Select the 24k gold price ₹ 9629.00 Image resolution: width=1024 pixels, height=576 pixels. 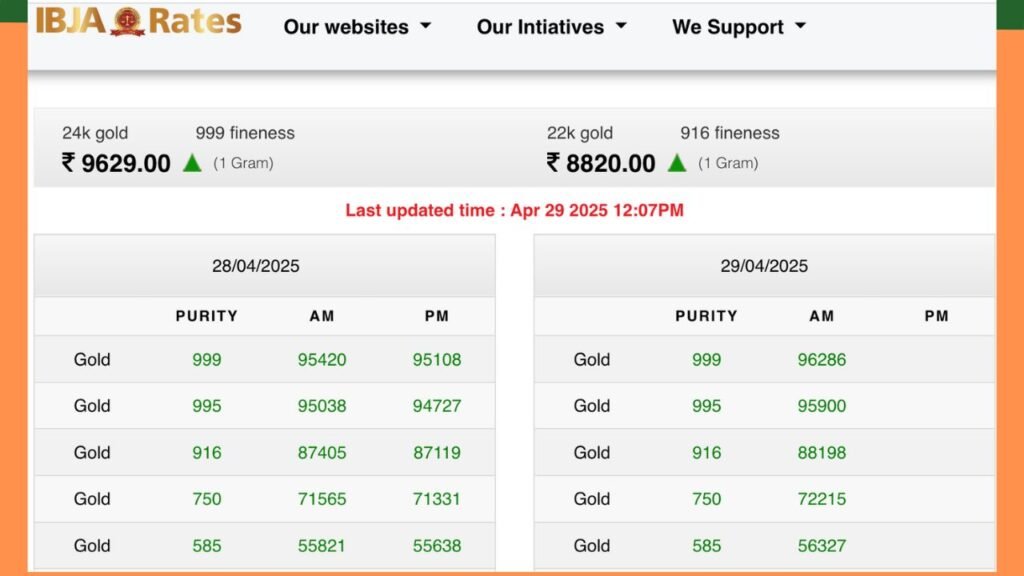tap(116, 163)
